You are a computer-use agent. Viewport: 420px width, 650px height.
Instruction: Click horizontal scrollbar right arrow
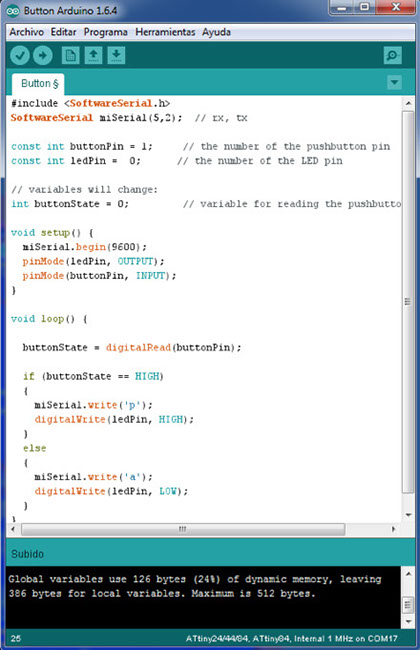[x=393, y=529]
